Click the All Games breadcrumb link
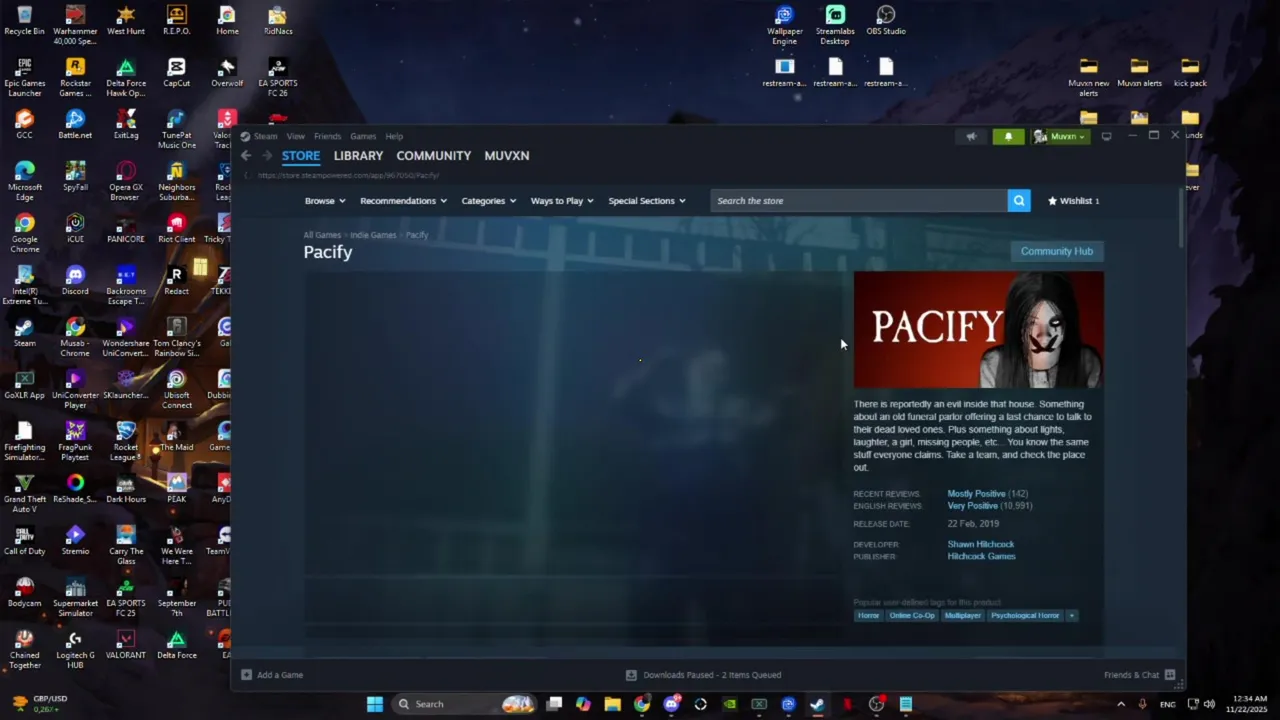The image size is (1280, 720). 322,235
